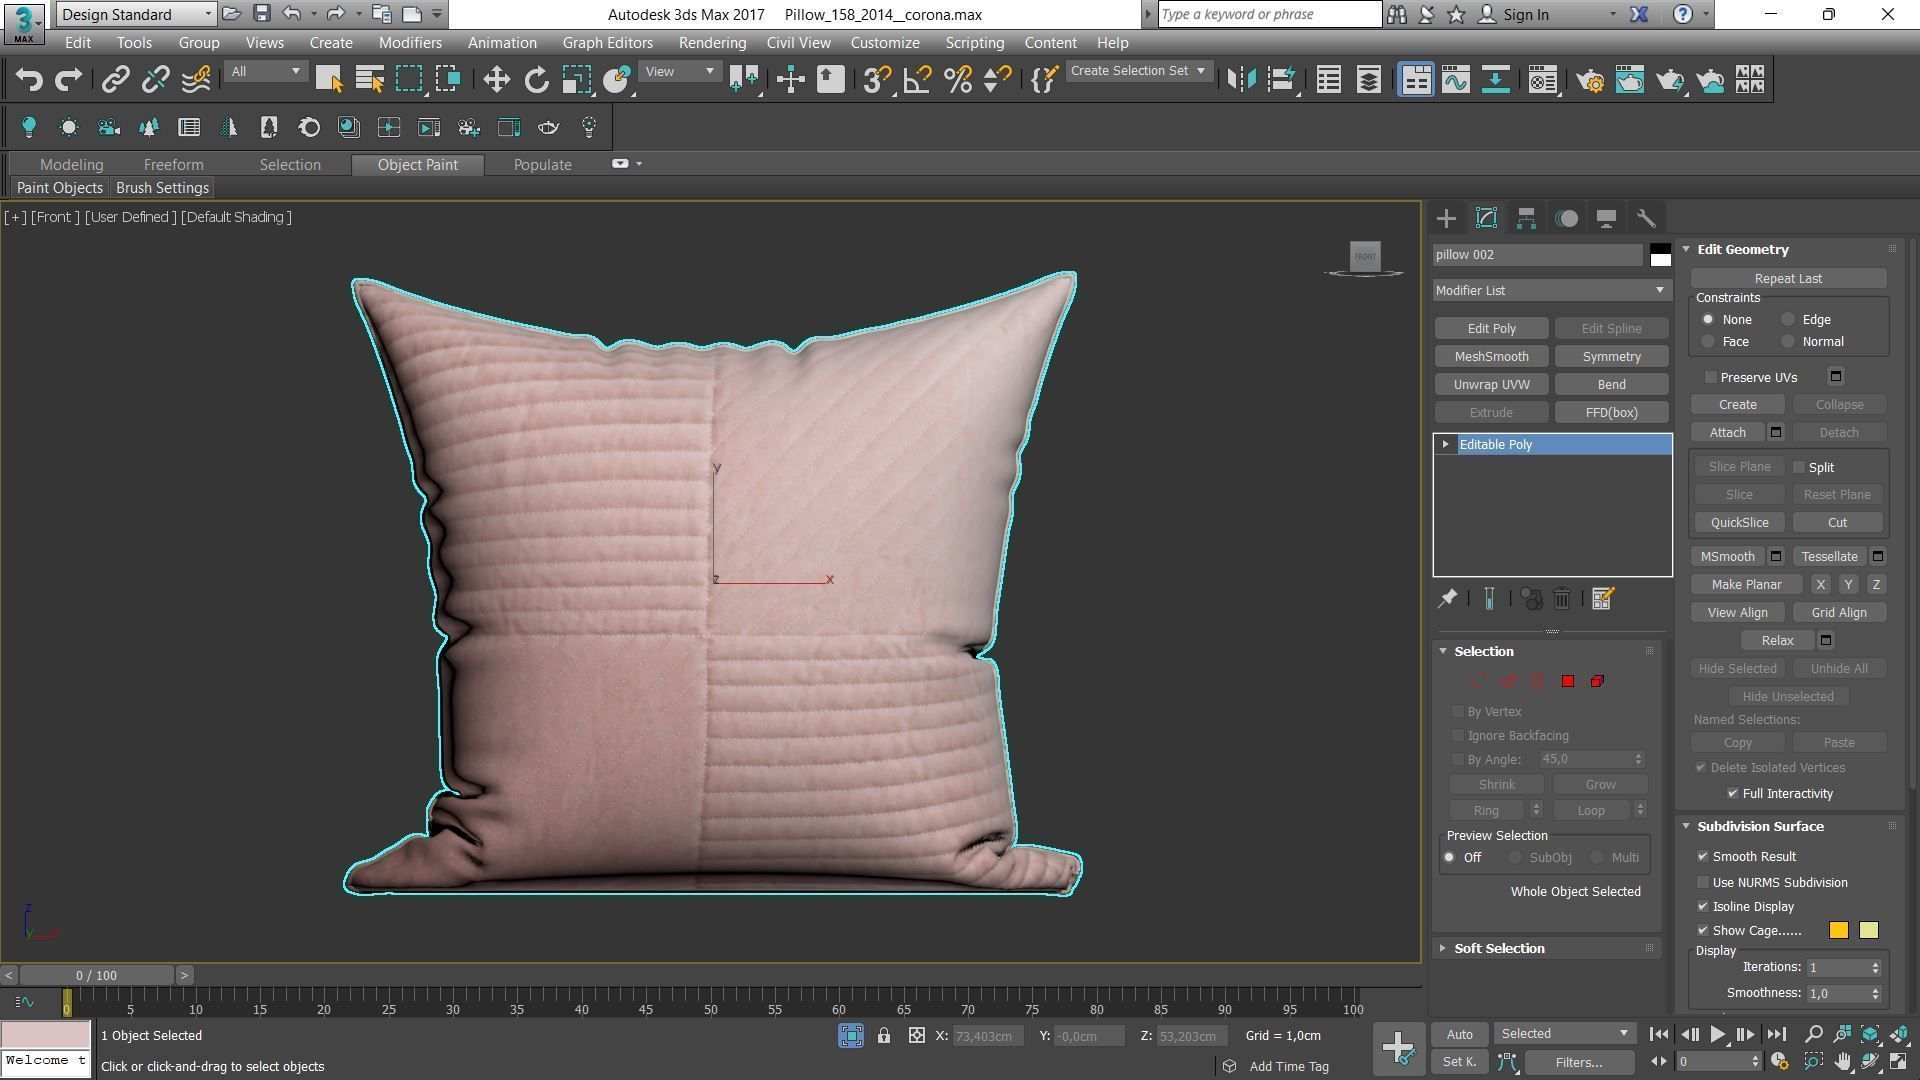This screenshot has width=1920, height=1080.
Task: Select Element sub-object level
Action: tap(1597, 681)
